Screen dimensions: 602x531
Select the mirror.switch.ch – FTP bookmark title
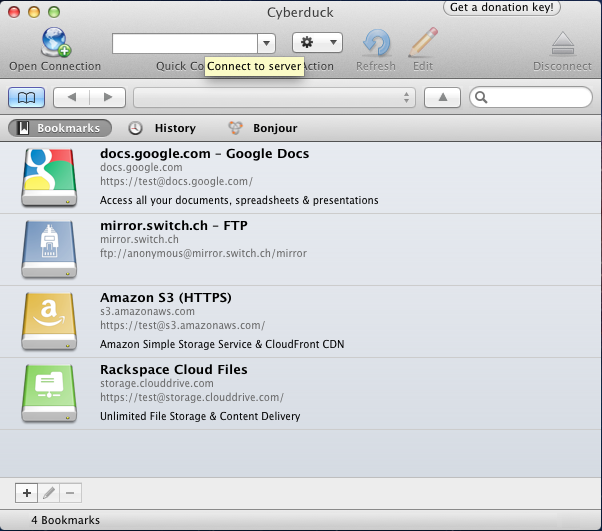tap(174, 225)
